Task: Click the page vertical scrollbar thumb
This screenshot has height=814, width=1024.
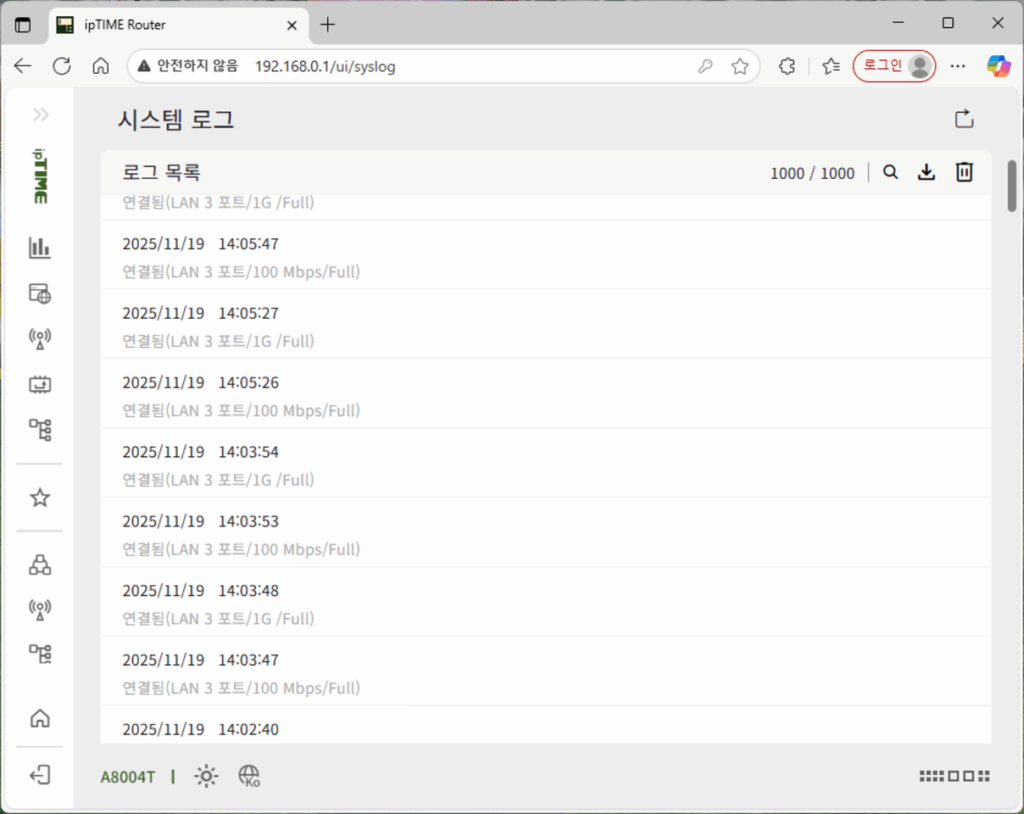Action: pyautogui.click(x=1012, y=185)
